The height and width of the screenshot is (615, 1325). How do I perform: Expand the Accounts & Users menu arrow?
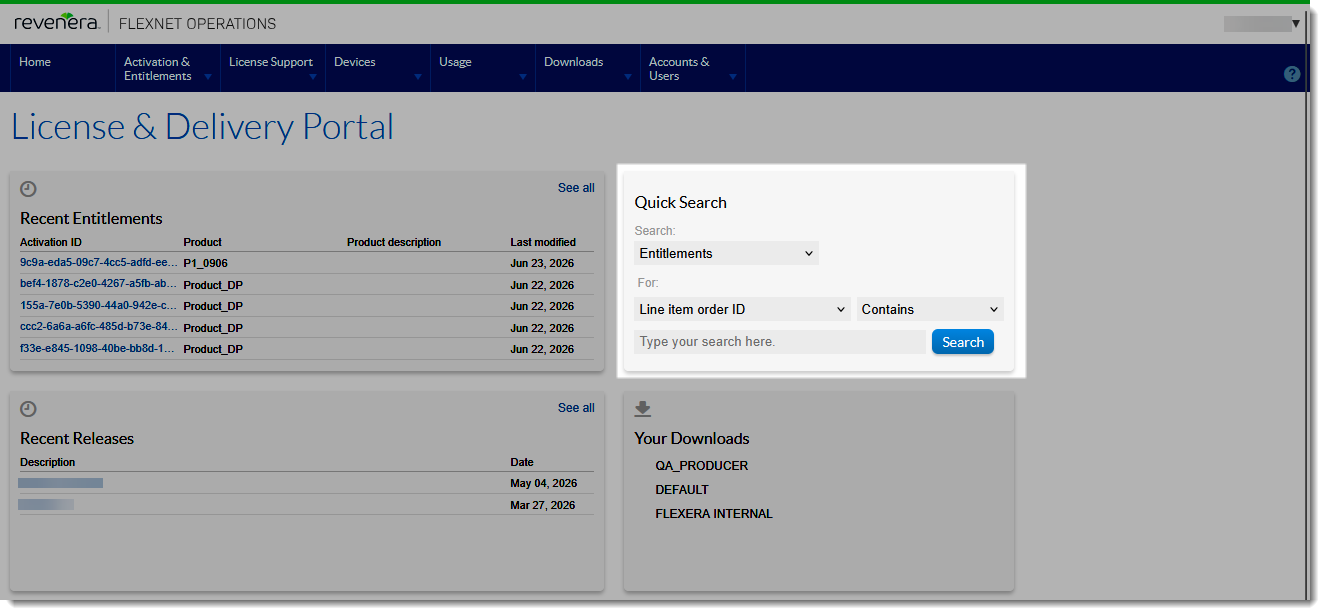pyautogui.click(x=733, y=77)
